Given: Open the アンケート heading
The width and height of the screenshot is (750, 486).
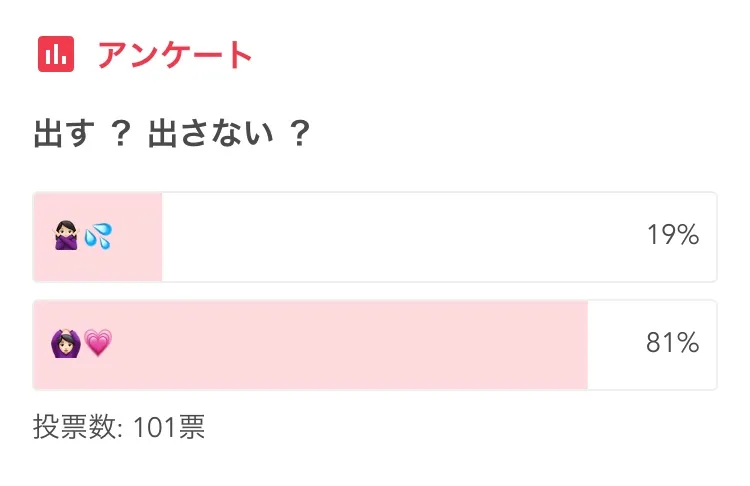Looking at the screenshot, I should 174,55.
